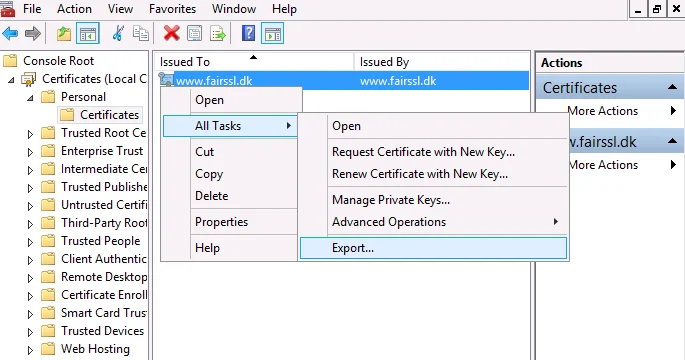Screen dimensions: 685x360
Task: Expand Advanced Operations submenu
Action: pos(433,222)
